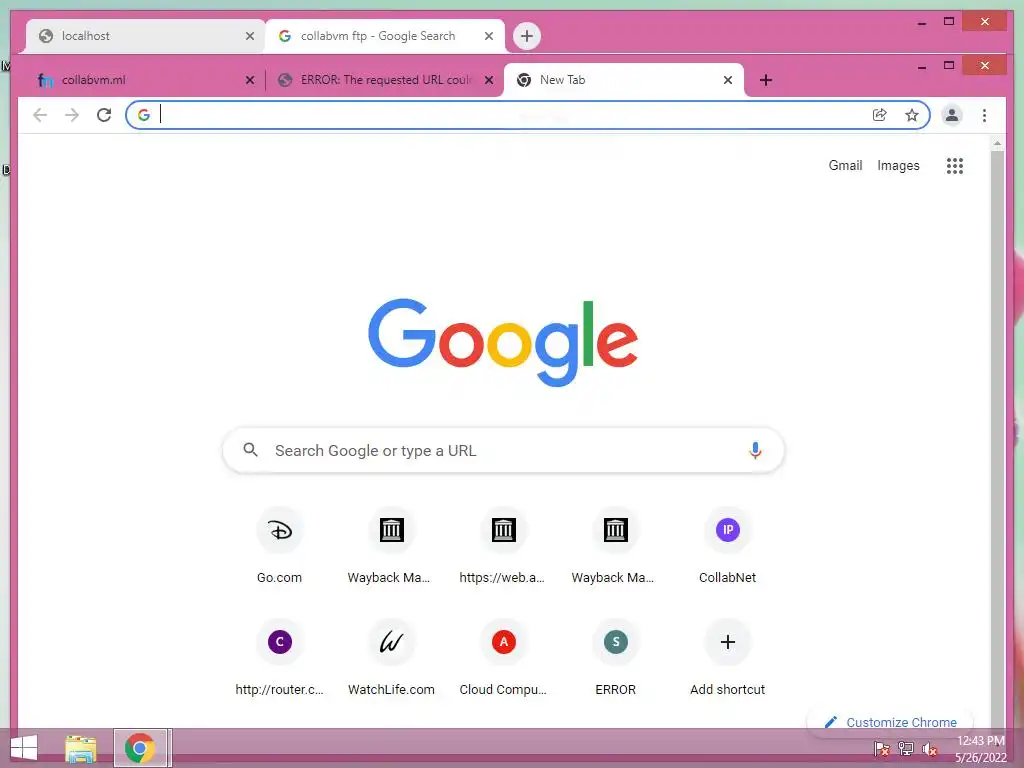Open a new tab in the front window
This screenshot has height=768, width=1024.
766,80
